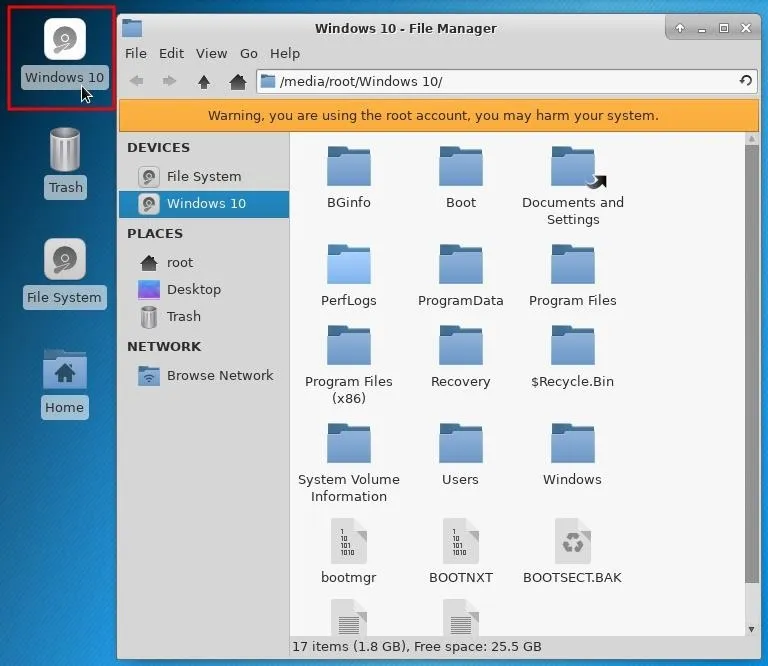Open Trash in Places sidebar

click(204, 317)
